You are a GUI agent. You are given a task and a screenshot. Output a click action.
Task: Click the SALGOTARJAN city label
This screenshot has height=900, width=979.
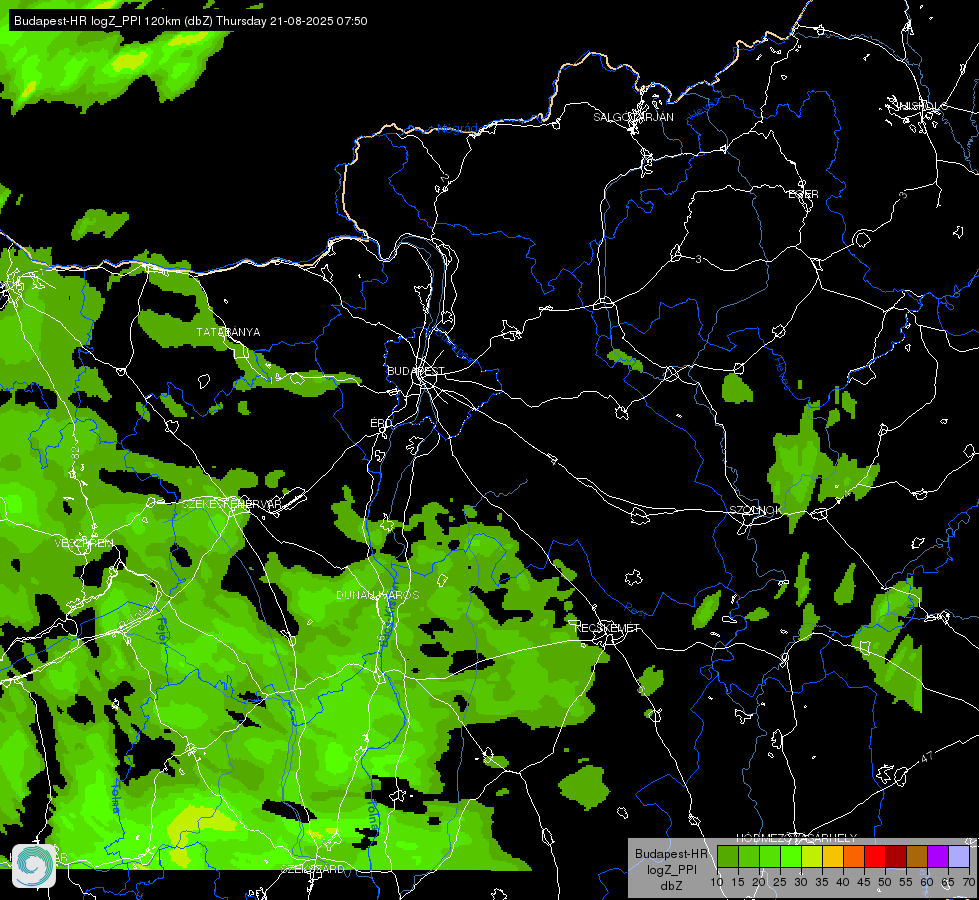tap(633, 117)
